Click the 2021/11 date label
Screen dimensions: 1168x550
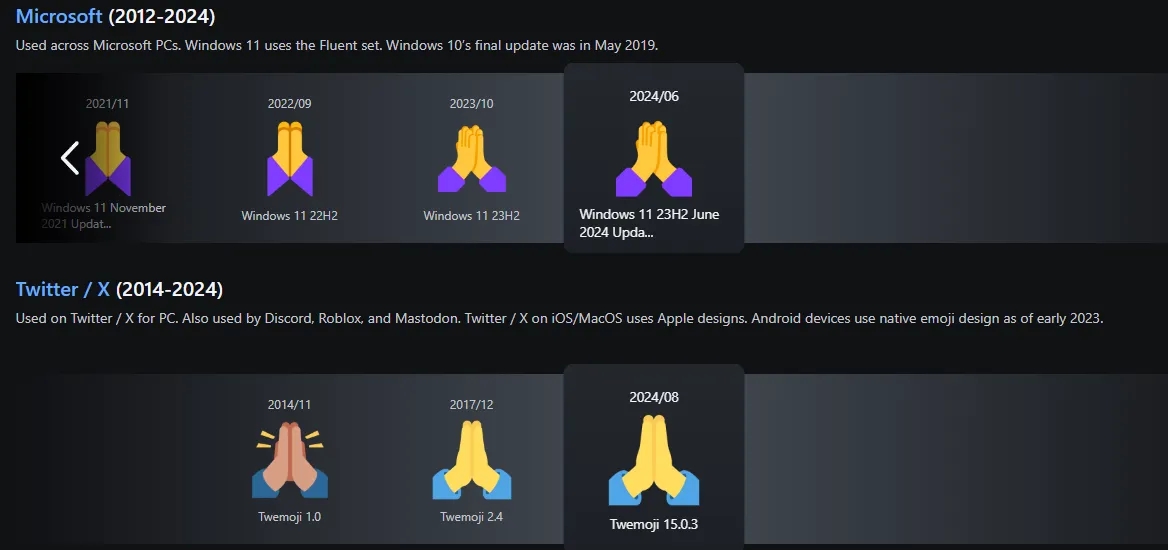click(x=107, y=104)
